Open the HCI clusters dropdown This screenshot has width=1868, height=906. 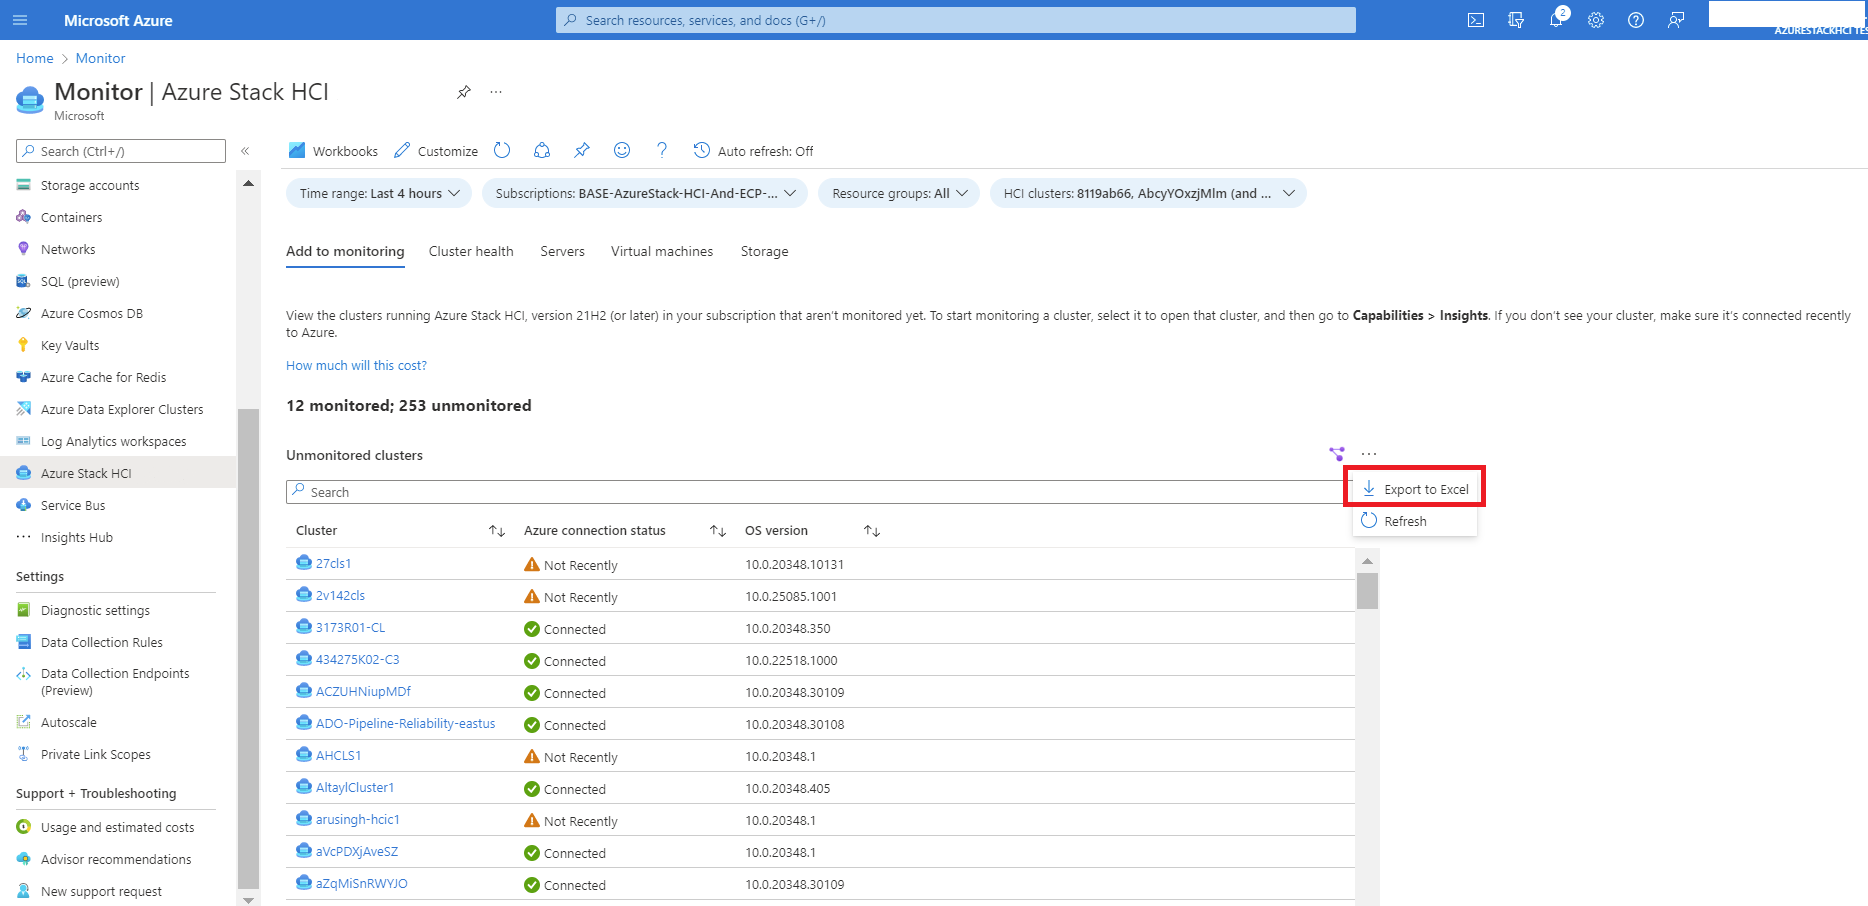tap(1148, 193)
